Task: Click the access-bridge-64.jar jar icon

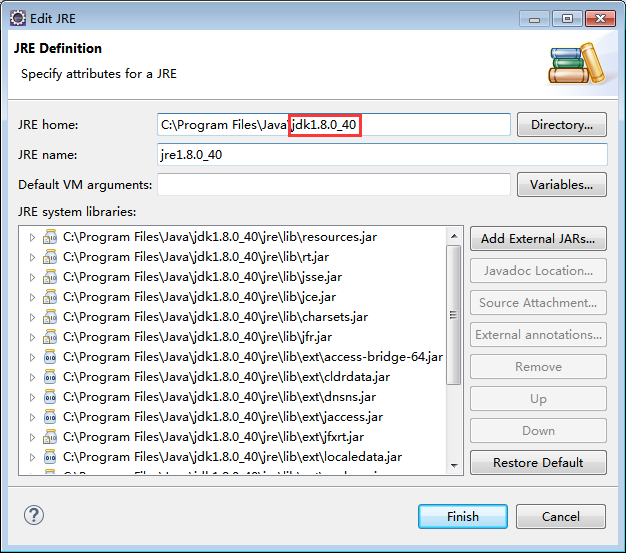Action: coord(50,357)
